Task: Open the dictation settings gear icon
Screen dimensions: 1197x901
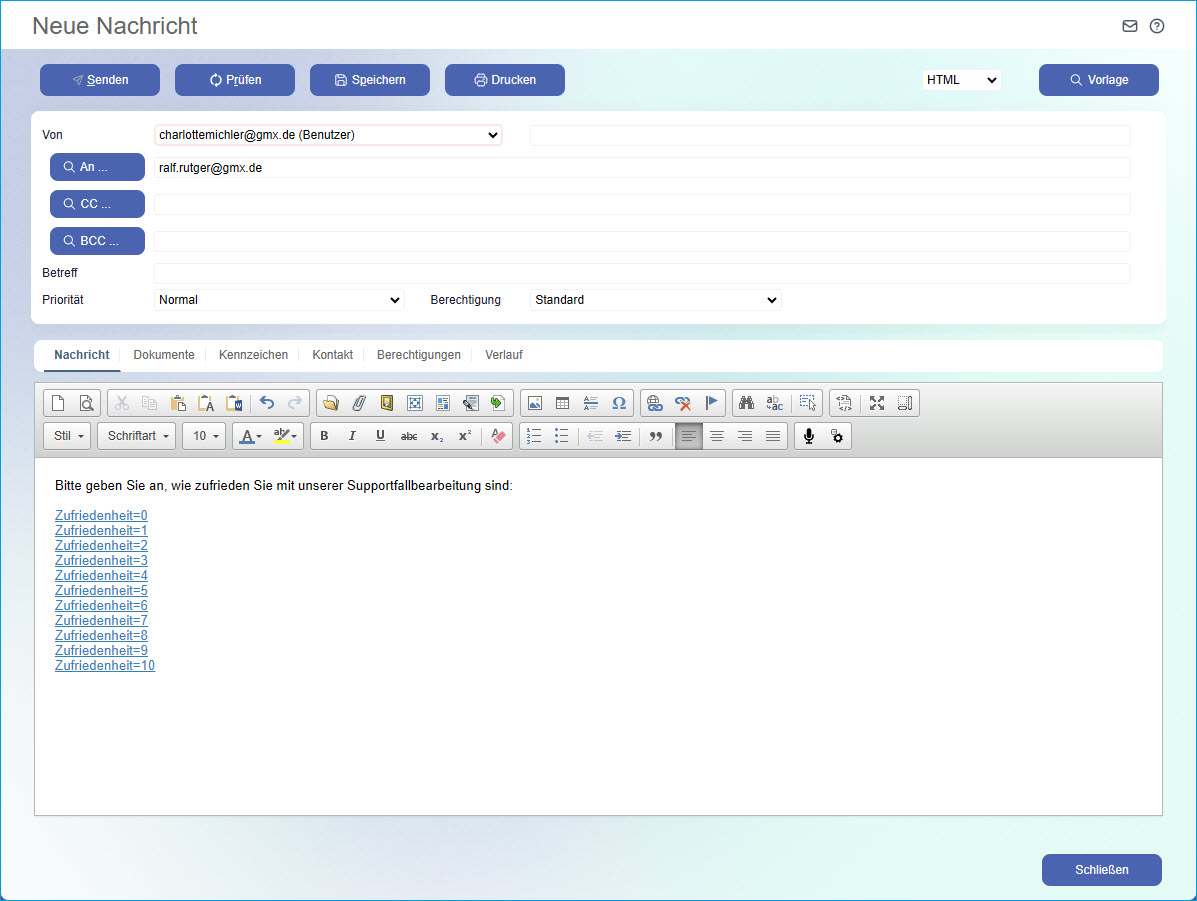Action: pos(837,436)
